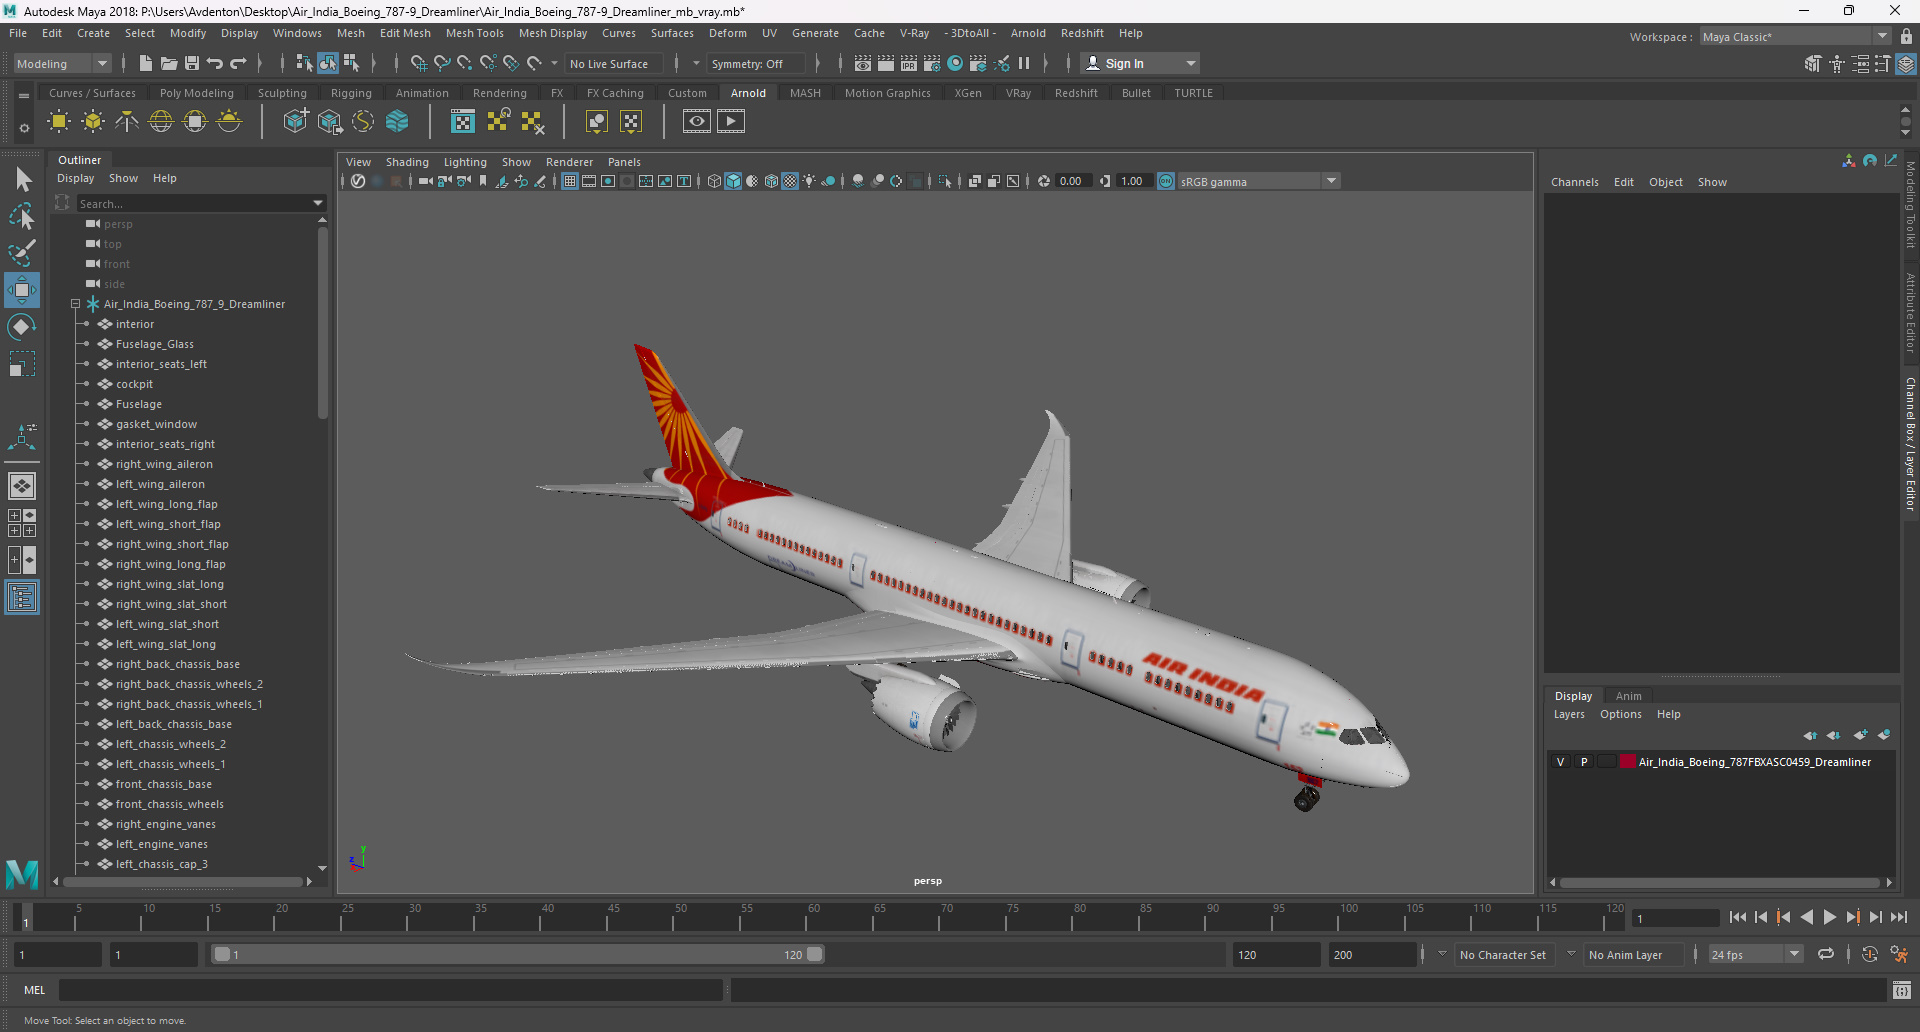The width and height of the screenshot is (1920, 1032).
Task: Activate the Move tool in toolbox
Action: [22, 290]
